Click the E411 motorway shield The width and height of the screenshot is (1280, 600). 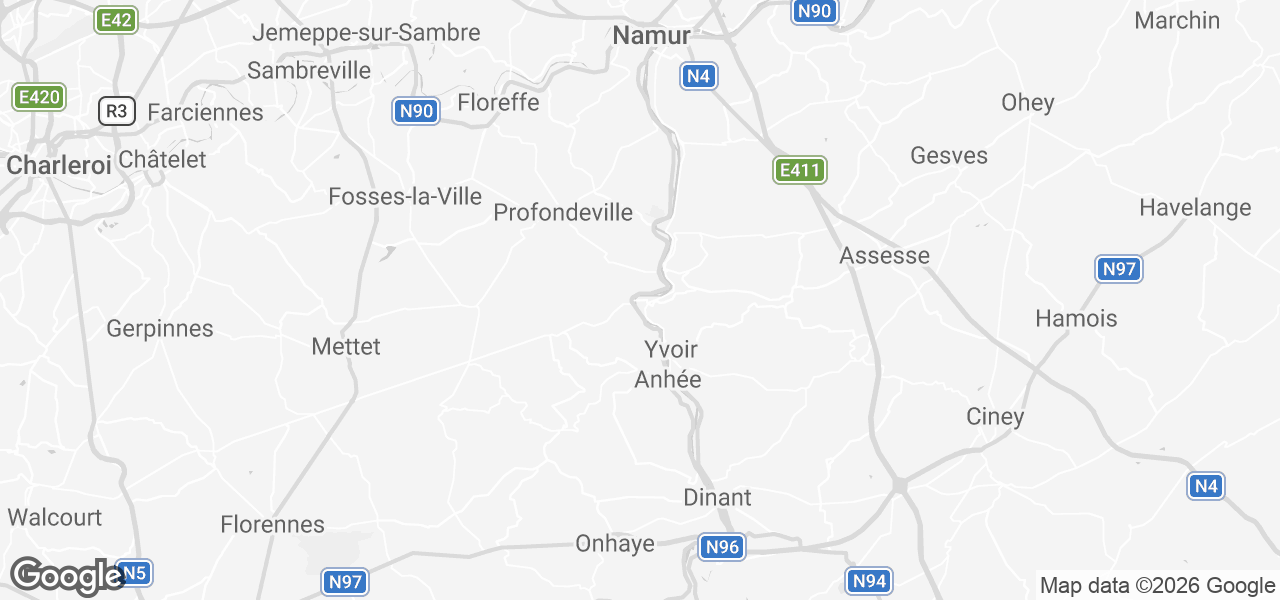click(800, 170)
